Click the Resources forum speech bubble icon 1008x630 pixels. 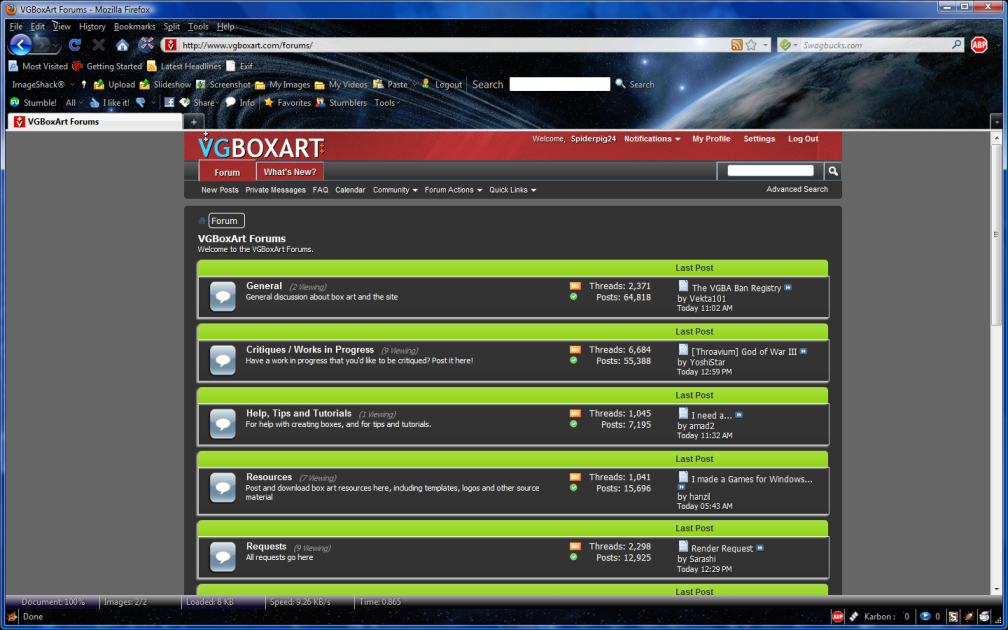point(222,488)
